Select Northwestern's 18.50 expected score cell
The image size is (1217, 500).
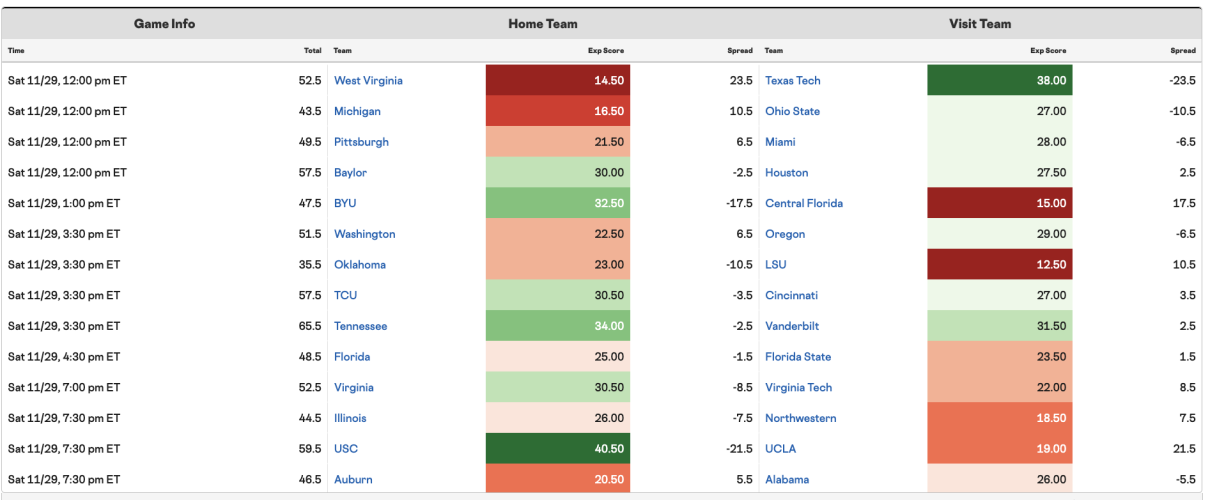point(1000,418)
